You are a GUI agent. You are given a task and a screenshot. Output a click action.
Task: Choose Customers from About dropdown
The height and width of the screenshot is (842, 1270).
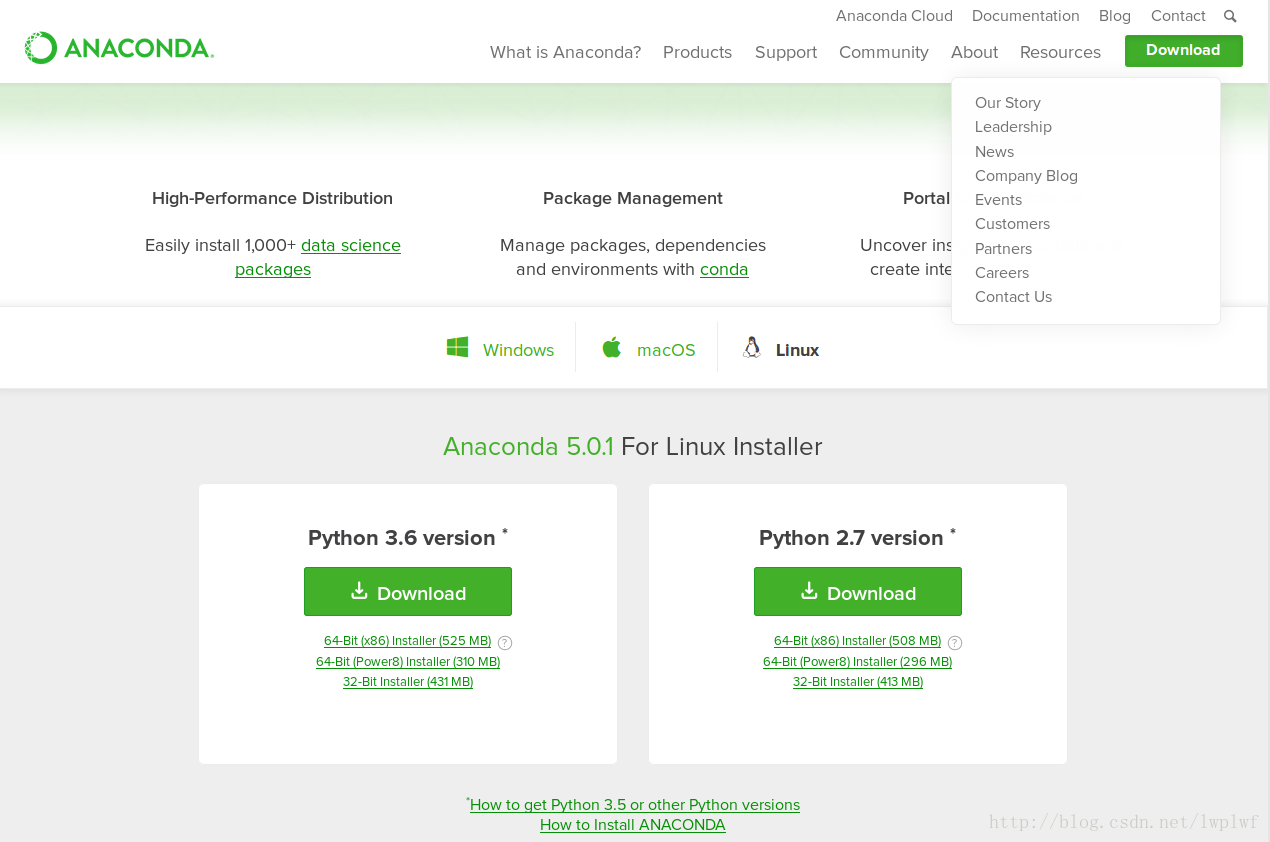pos(1012,224)
